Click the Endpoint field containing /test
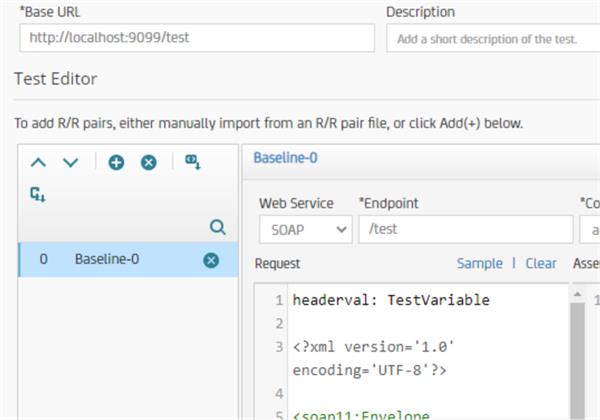 (466, 229)
